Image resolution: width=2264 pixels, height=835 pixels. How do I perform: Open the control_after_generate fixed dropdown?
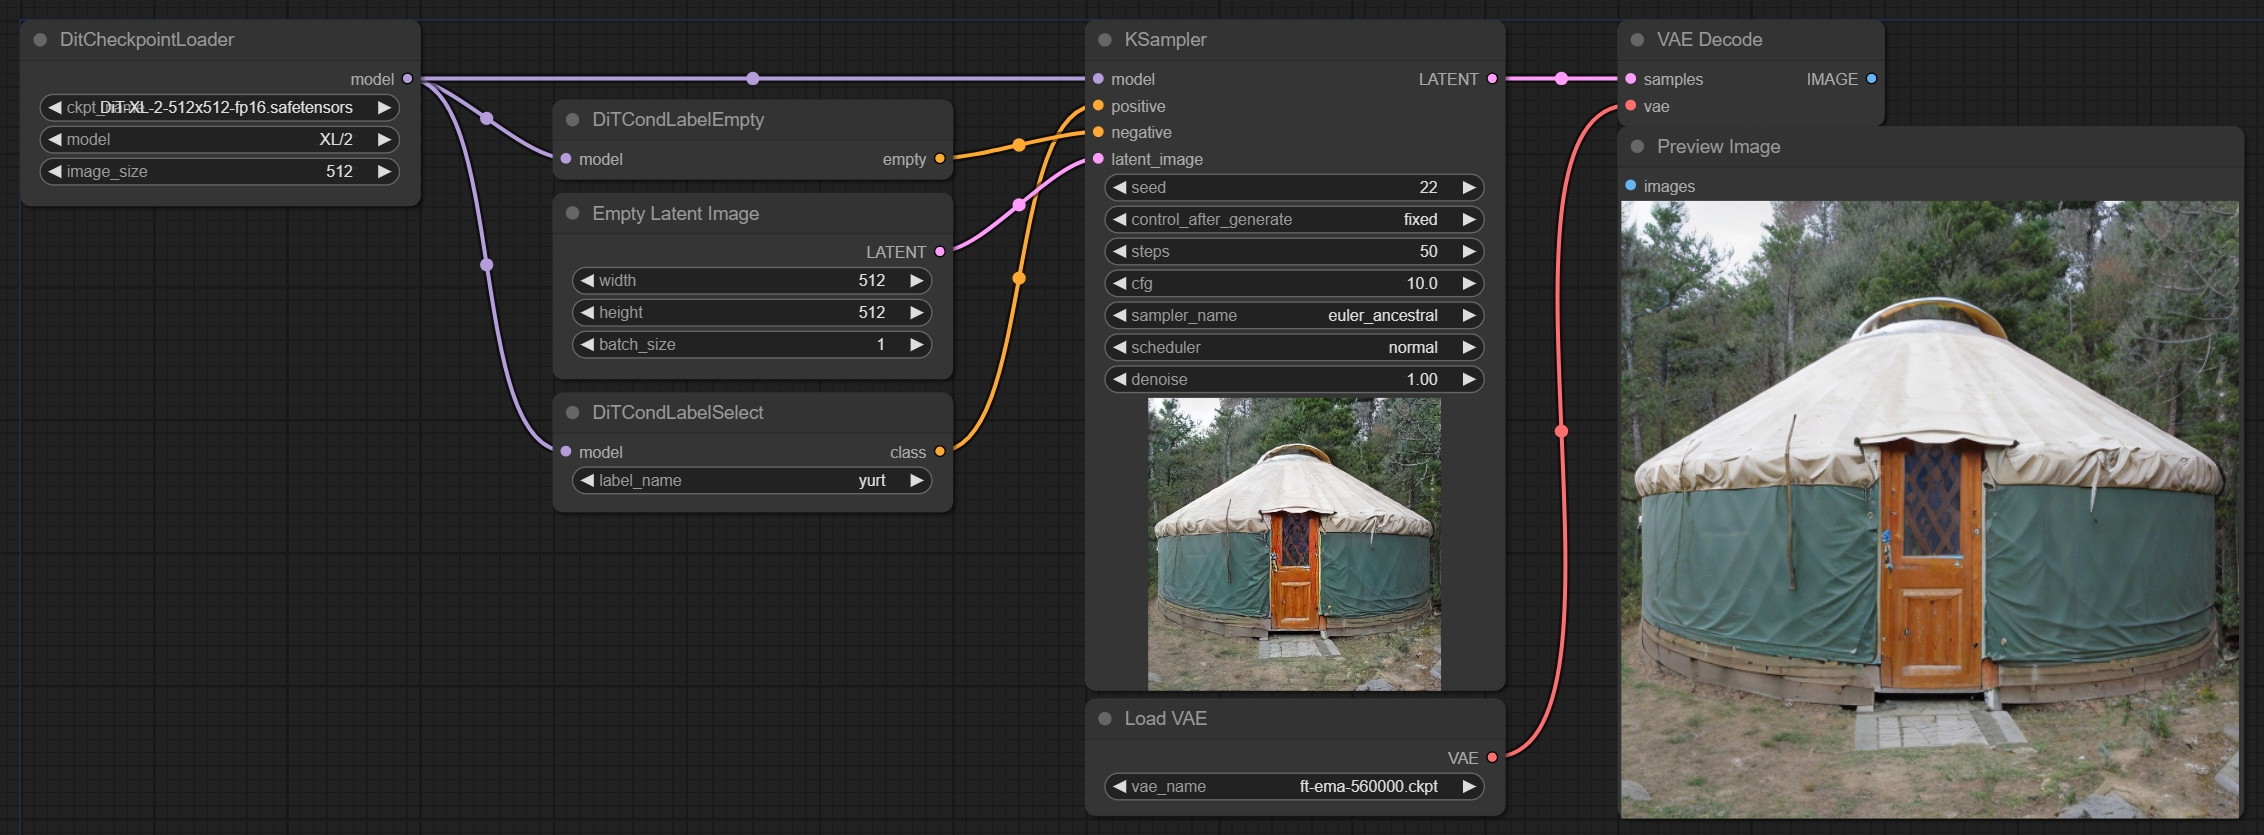[x=1294, y=219]
